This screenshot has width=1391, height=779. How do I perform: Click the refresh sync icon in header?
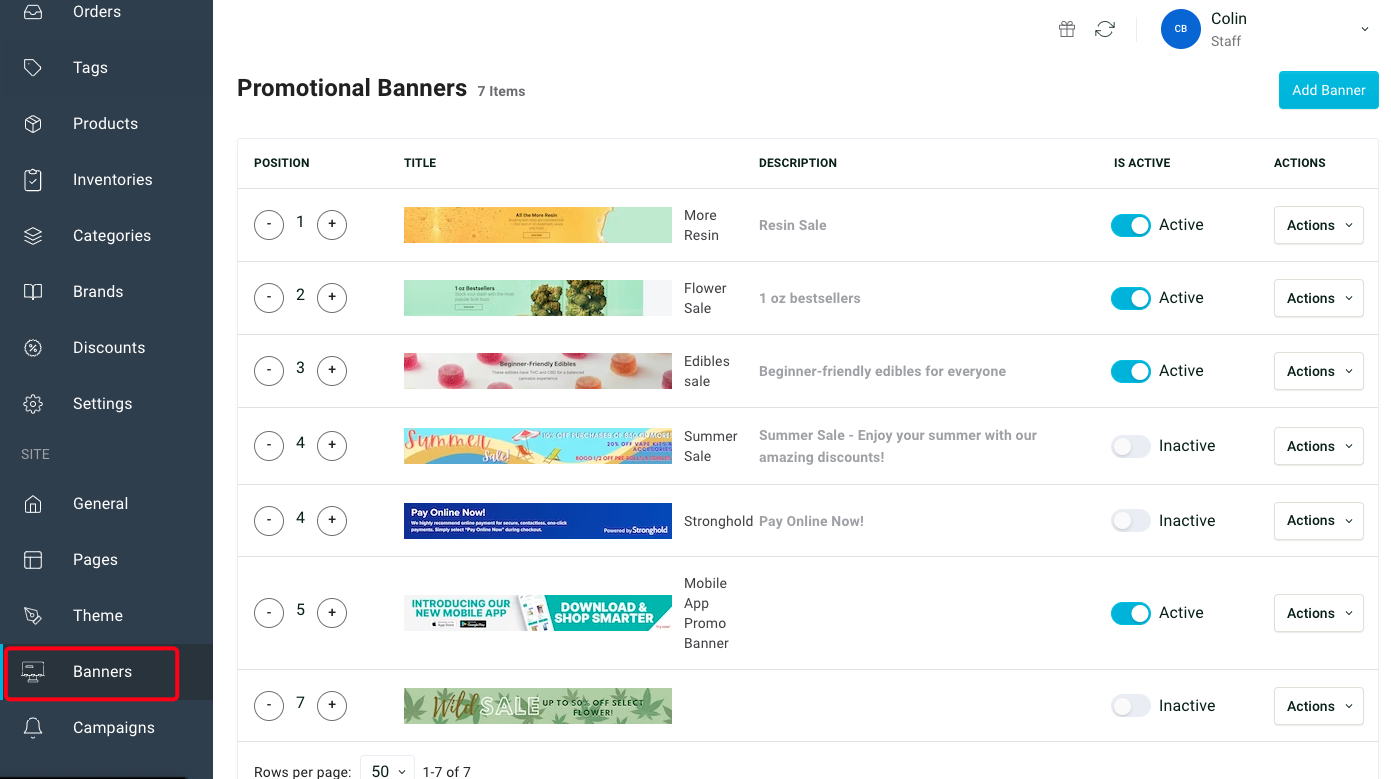pos(1104,29)
